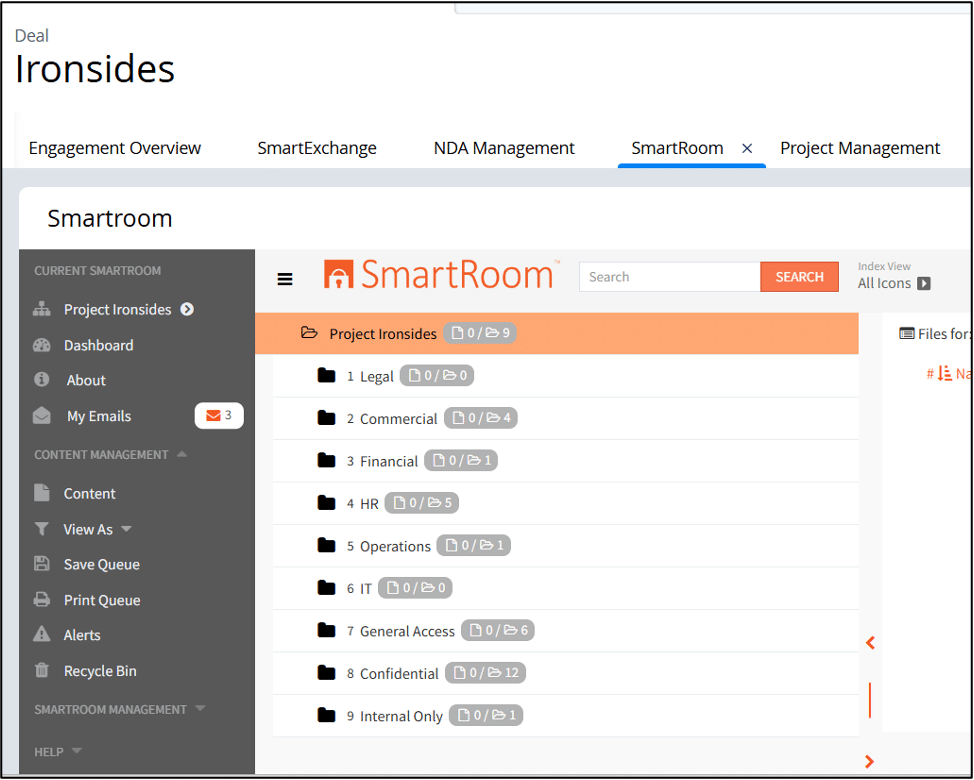This screenshot has height=780, width=974.
Task: Click the hamburger menu icon beside SmartRoom logo
Action: coord(285,279)
